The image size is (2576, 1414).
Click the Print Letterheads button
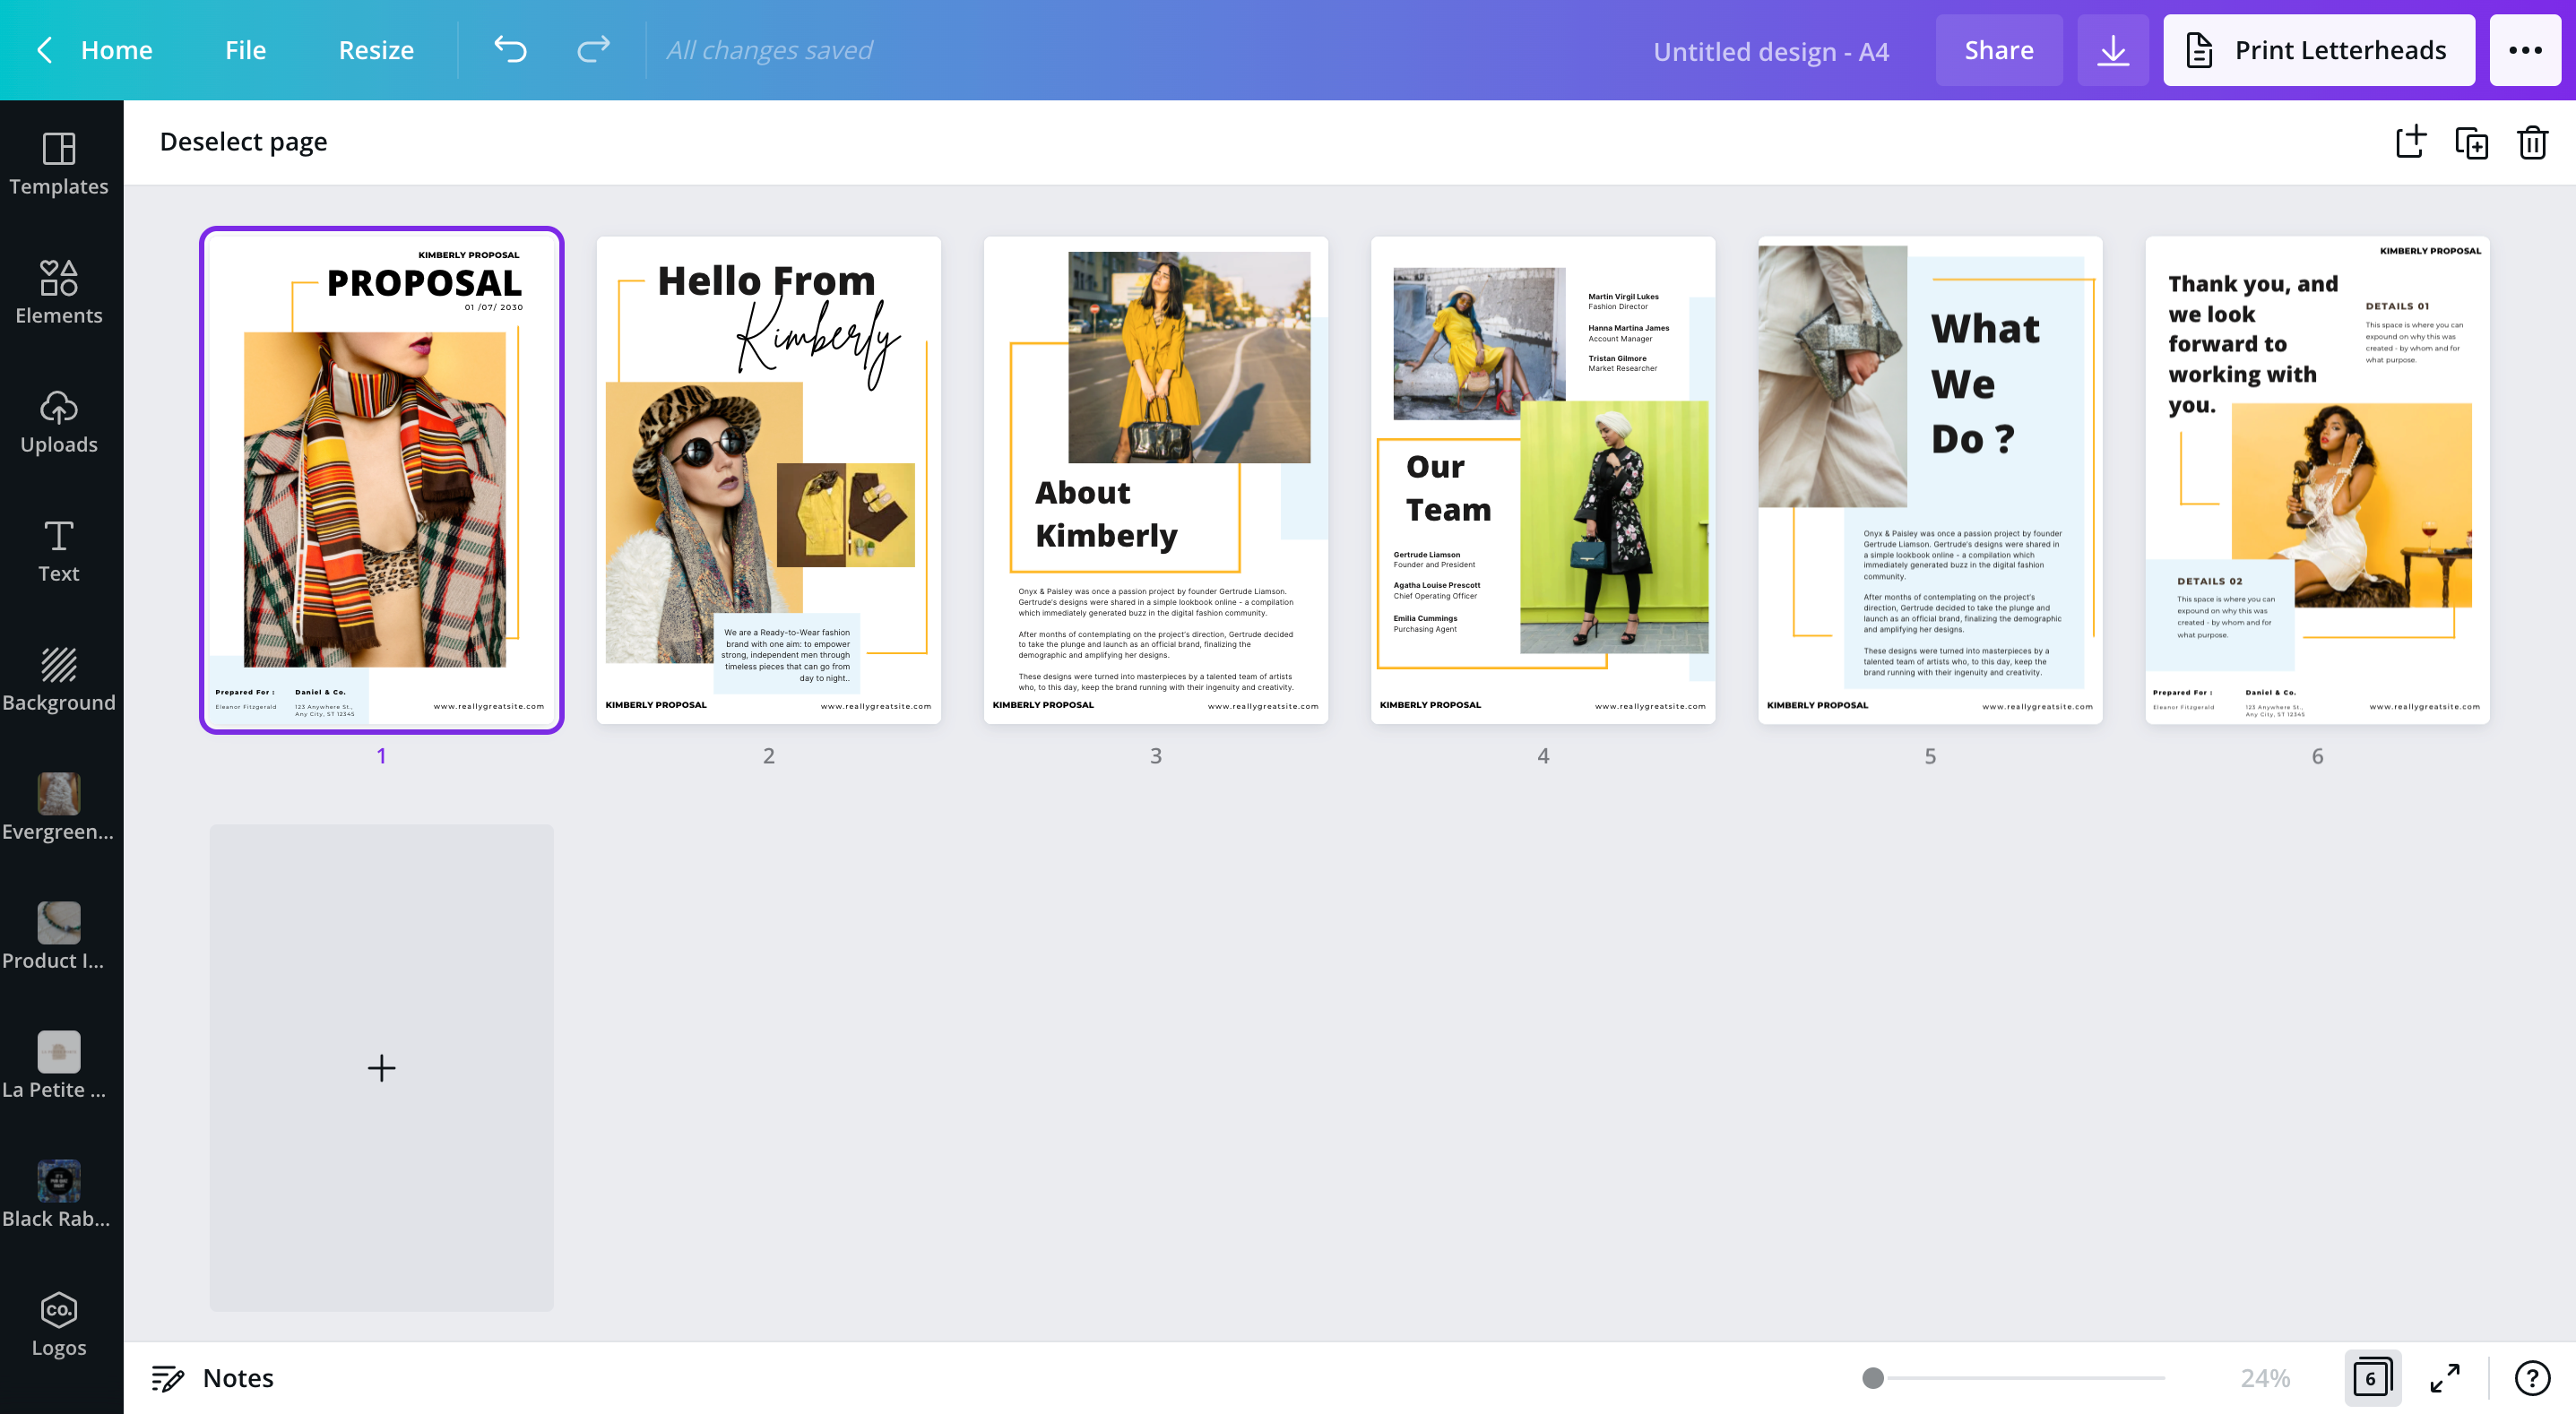2319,50
